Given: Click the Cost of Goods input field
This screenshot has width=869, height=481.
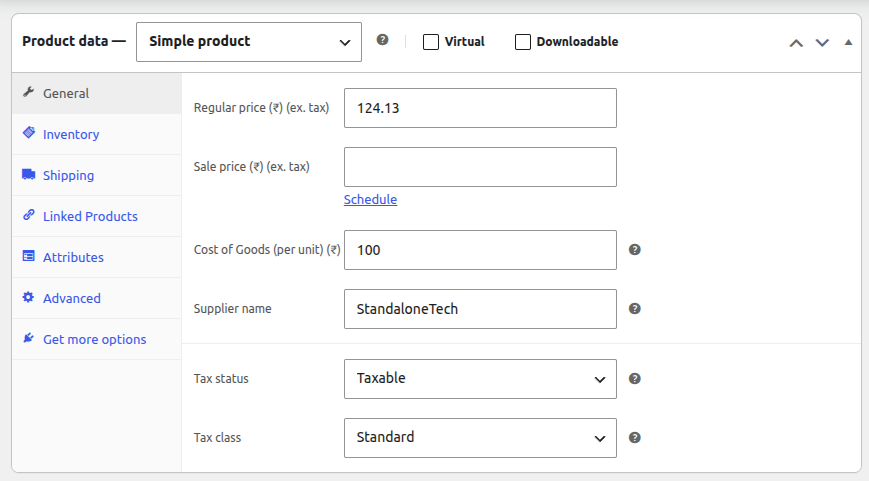Looking at the screenshot, I should coord(480,250).
